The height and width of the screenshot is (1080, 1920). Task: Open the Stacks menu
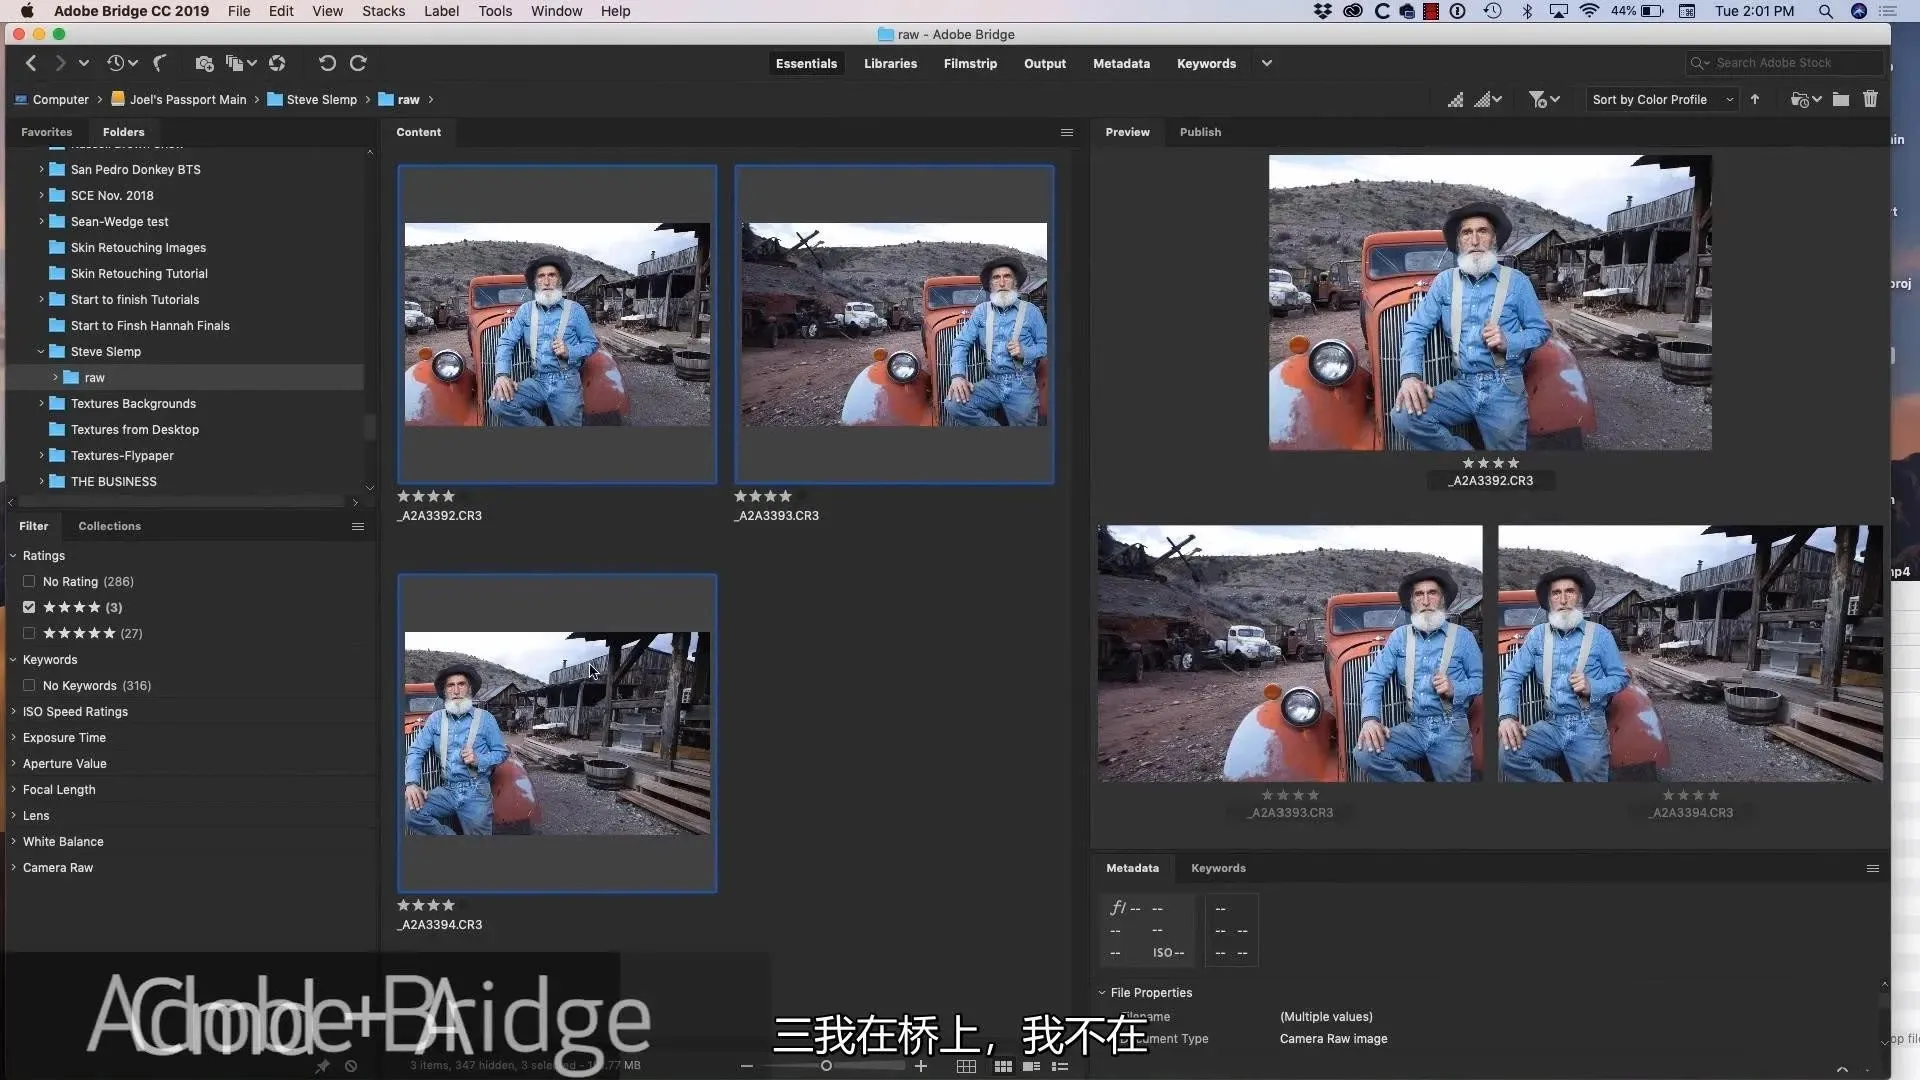click(383, 11)
